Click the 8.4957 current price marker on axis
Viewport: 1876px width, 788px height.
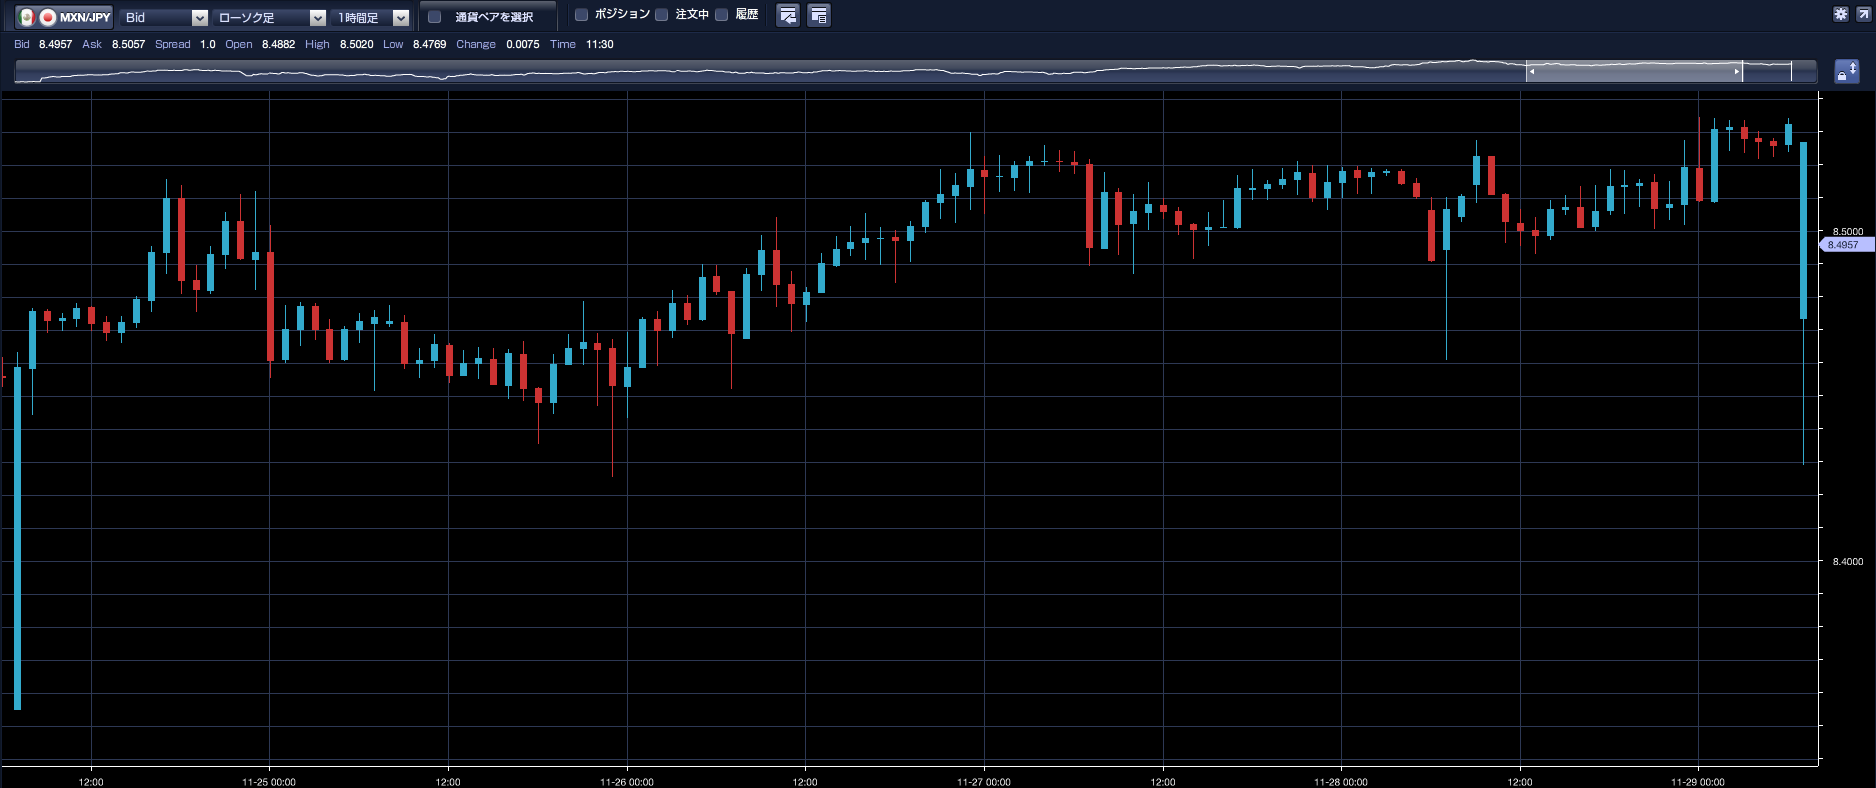tap(1844, 245)
